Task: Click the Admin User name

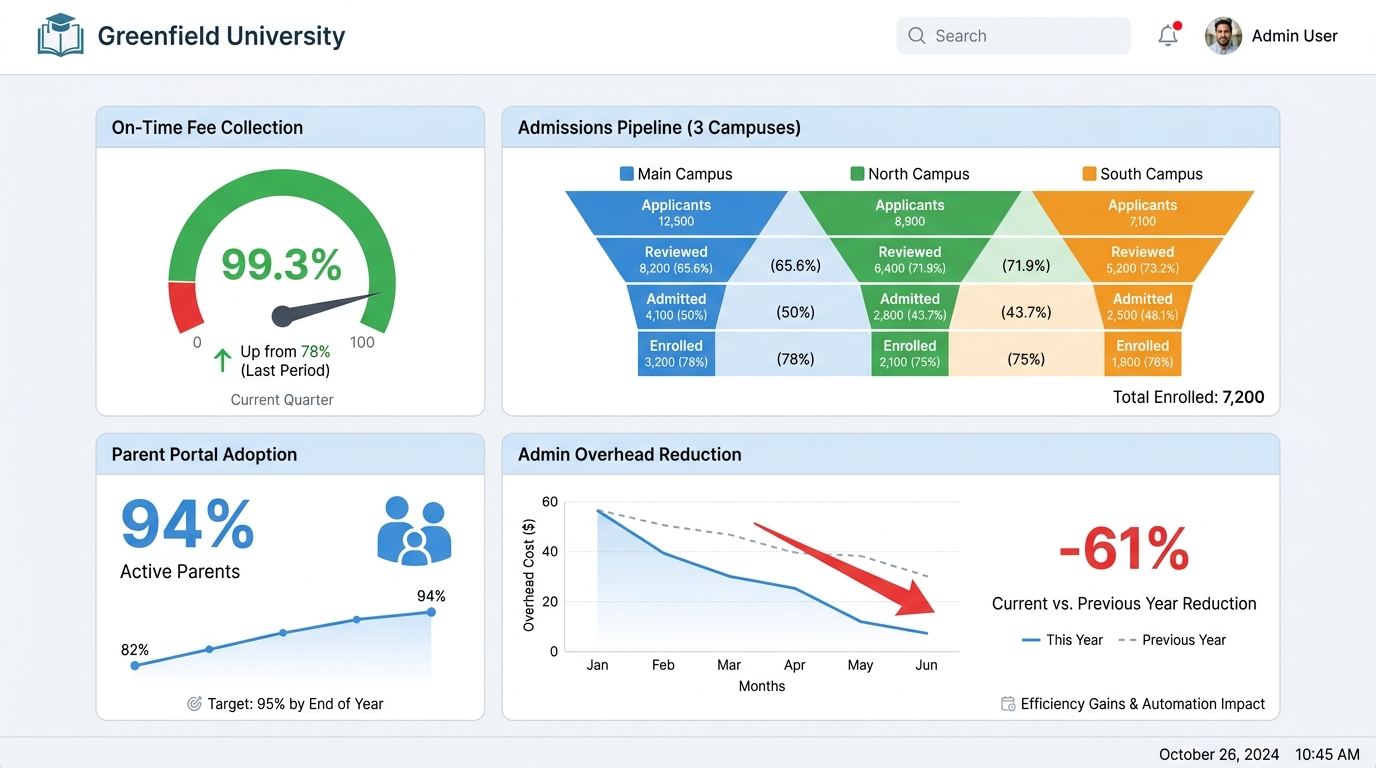Action: coord(1294,36)
